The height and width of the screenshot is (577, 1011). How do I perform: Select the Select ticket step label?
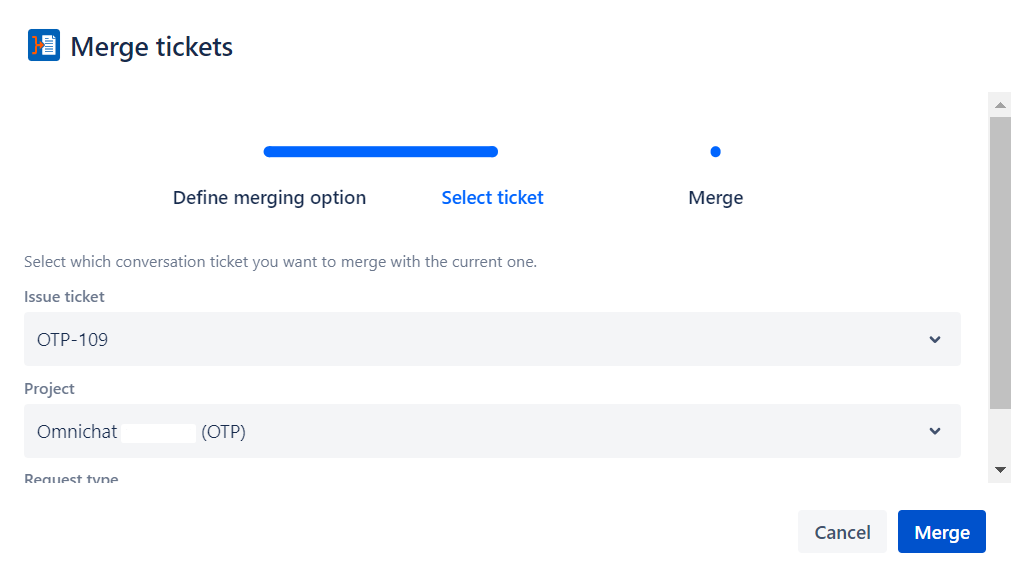click(x=492, y=198)
